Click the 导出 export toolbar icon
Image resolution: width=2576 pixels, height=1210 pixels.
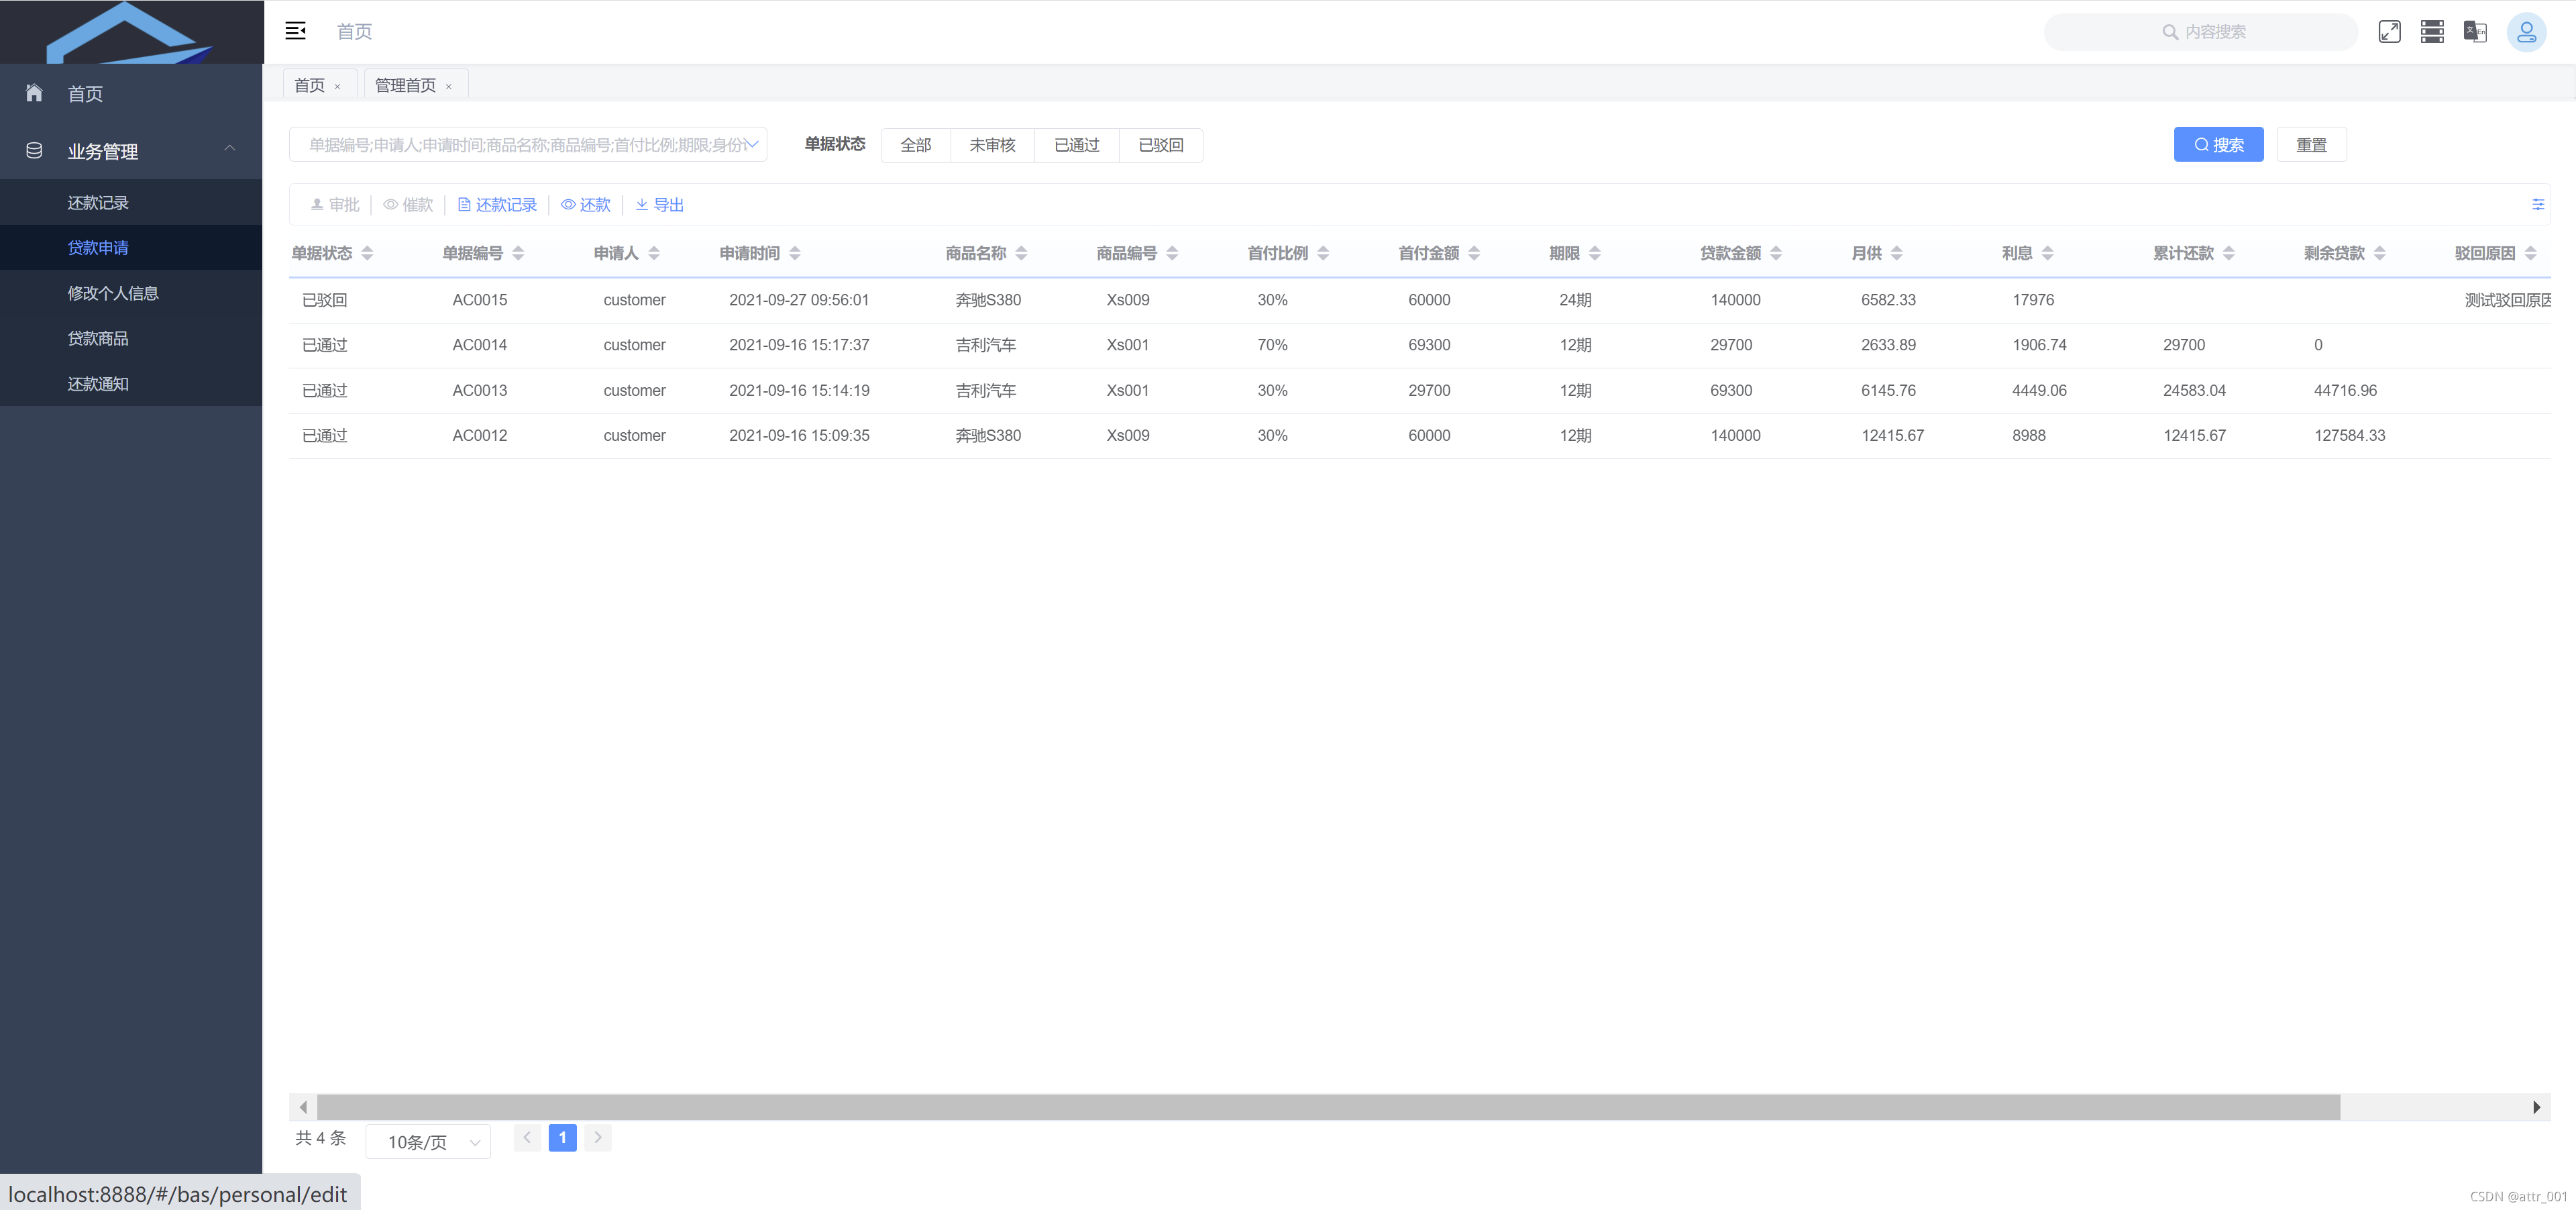pos(660,205)
